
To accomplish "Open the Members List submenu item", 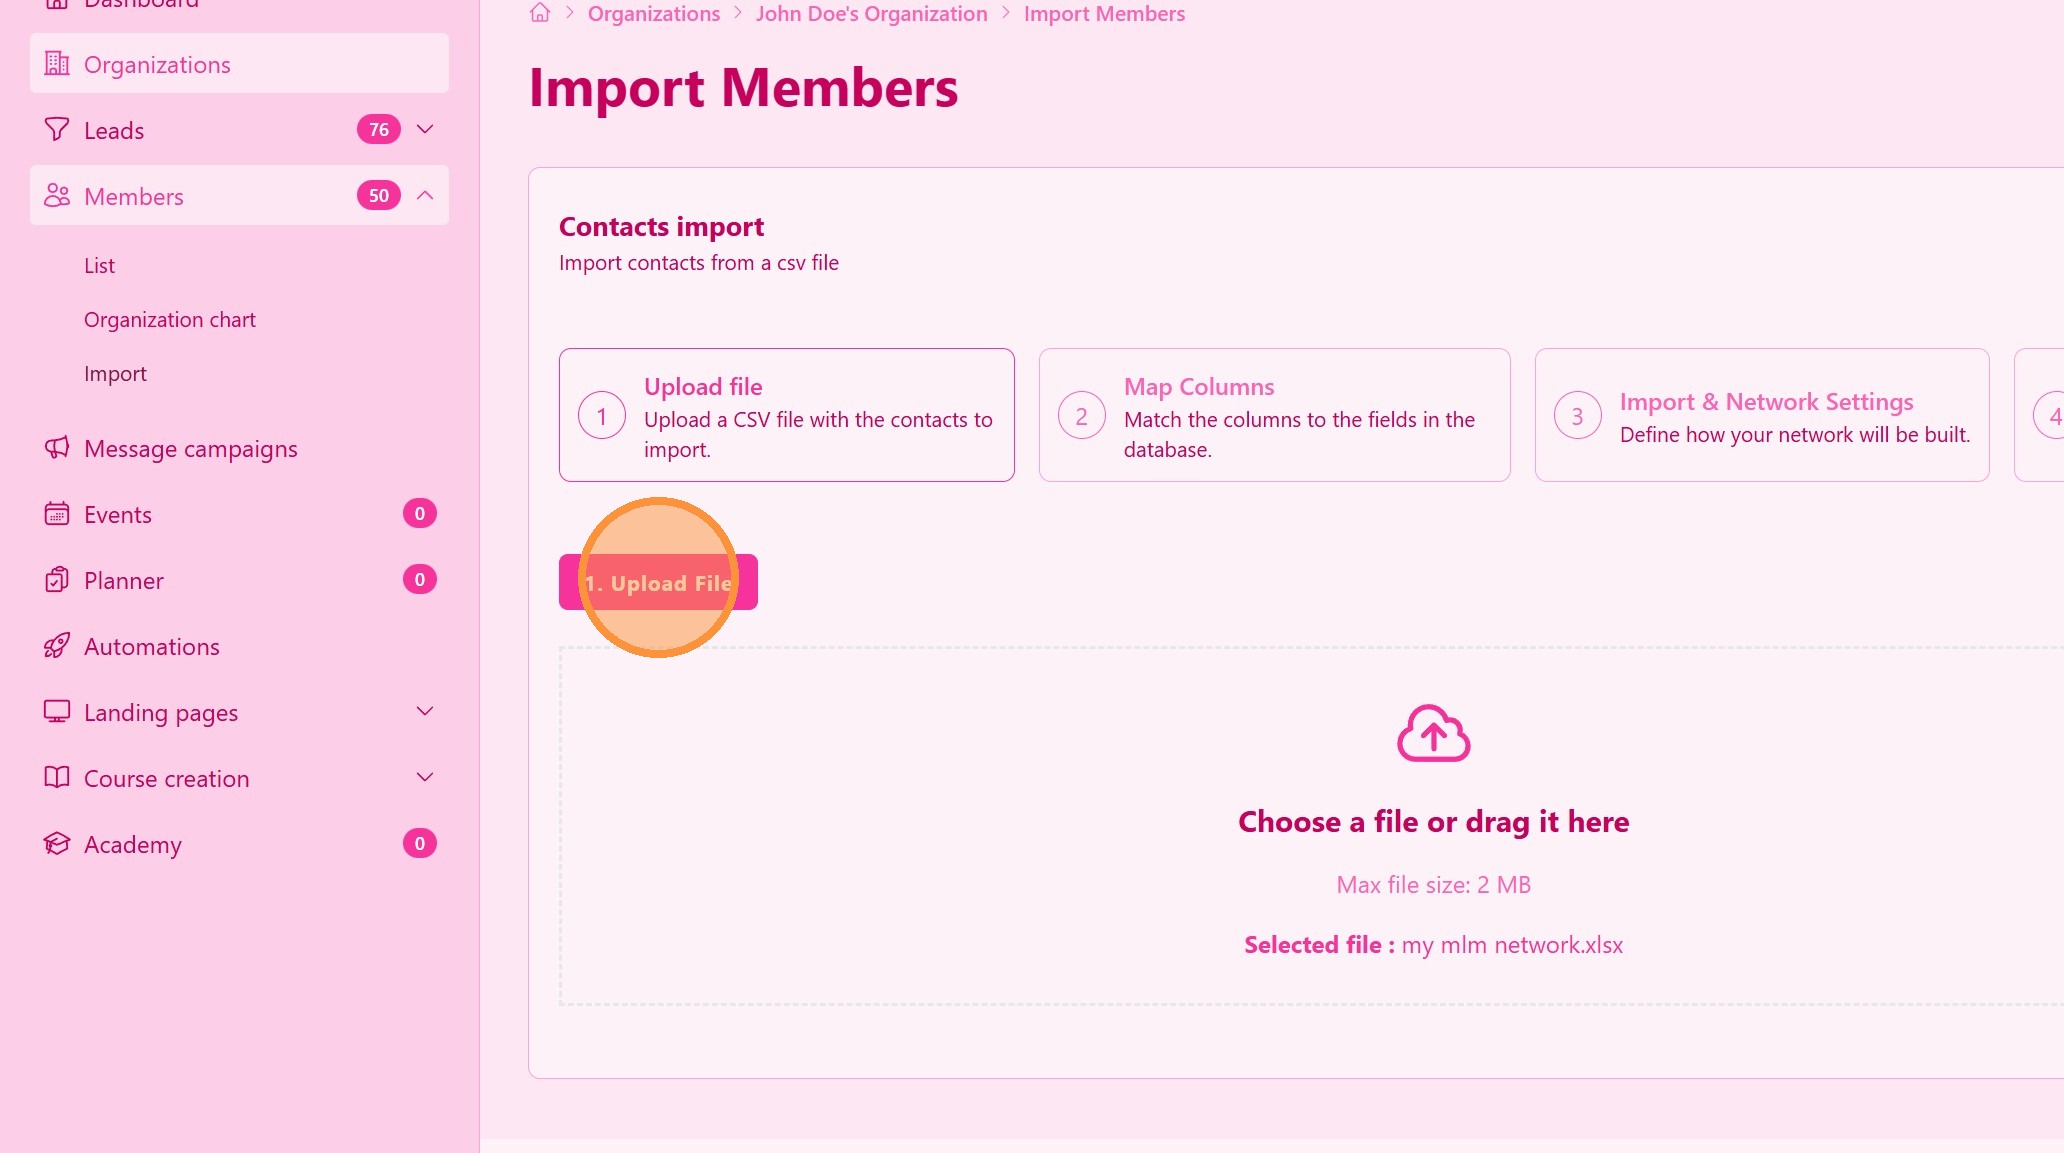I will [99, 266].
